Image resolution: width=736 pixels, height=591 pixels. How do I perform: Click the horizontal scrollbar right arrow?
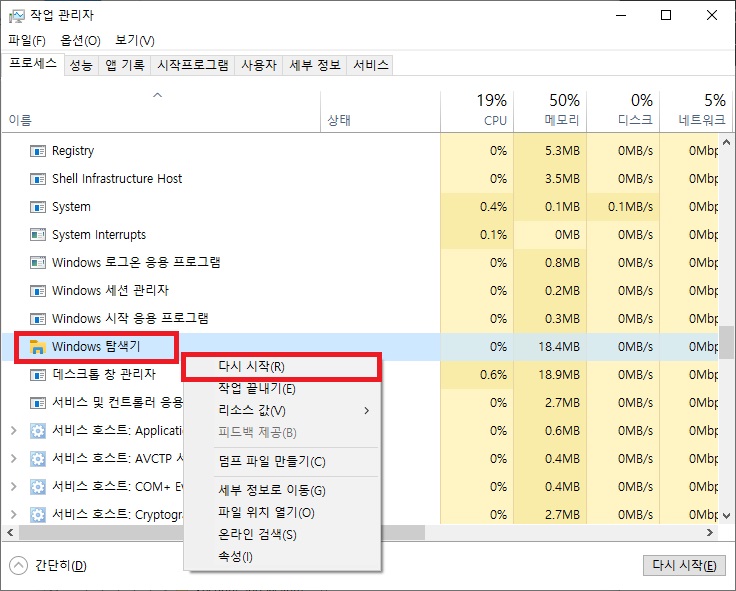(710, 533)
